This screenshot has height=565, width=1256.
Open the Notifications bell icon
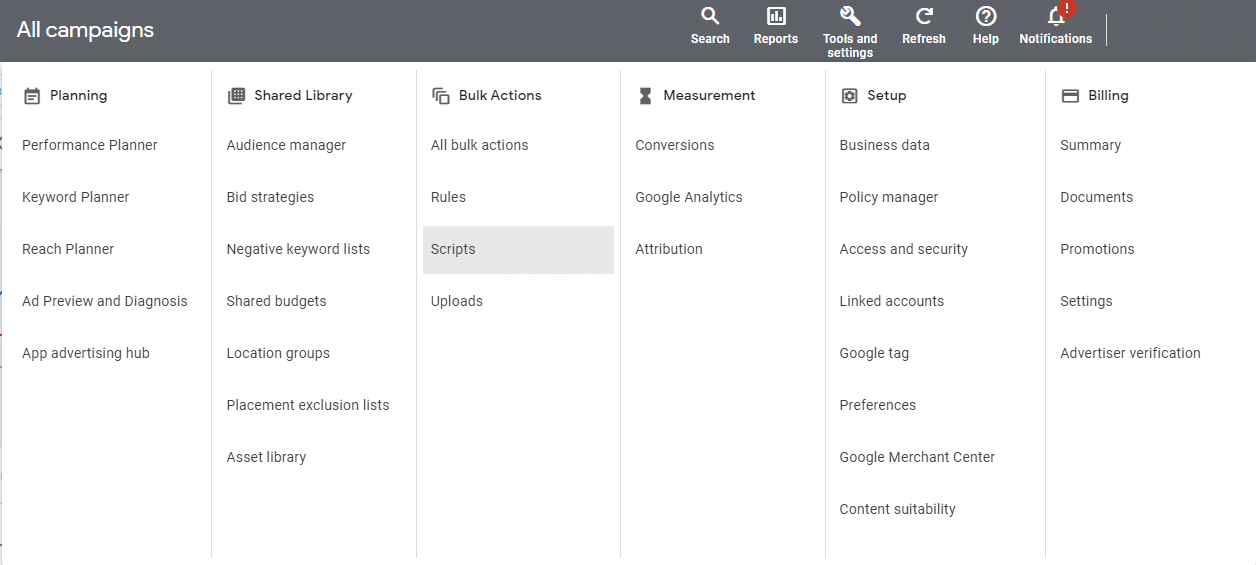(x=1056, y=16)
